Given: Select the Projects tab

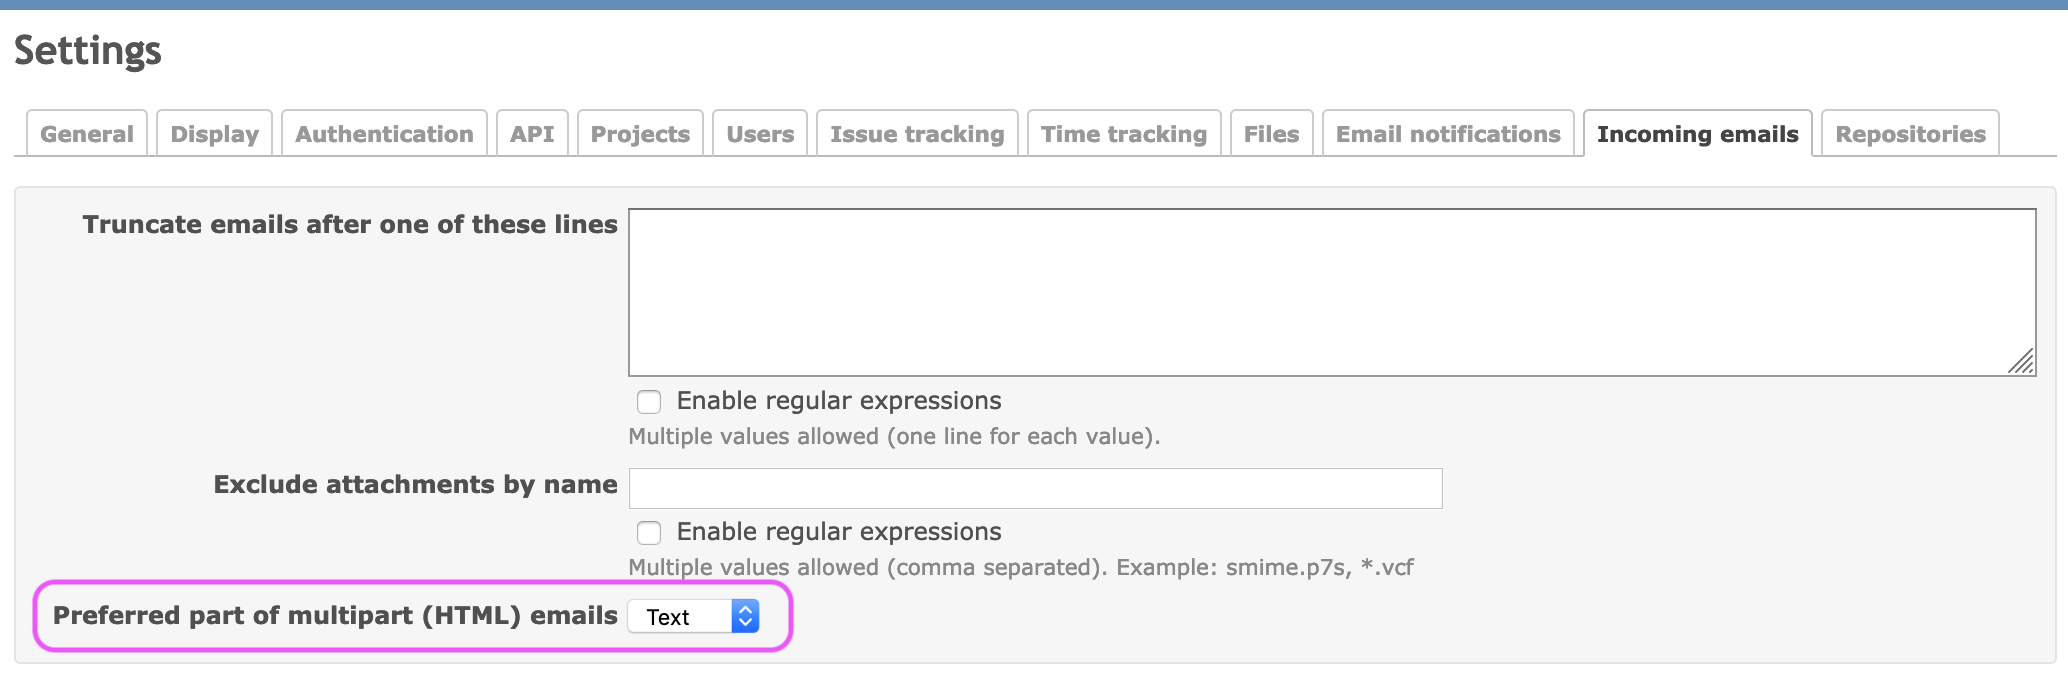Looking at the screenshot, I should point(640,134).
